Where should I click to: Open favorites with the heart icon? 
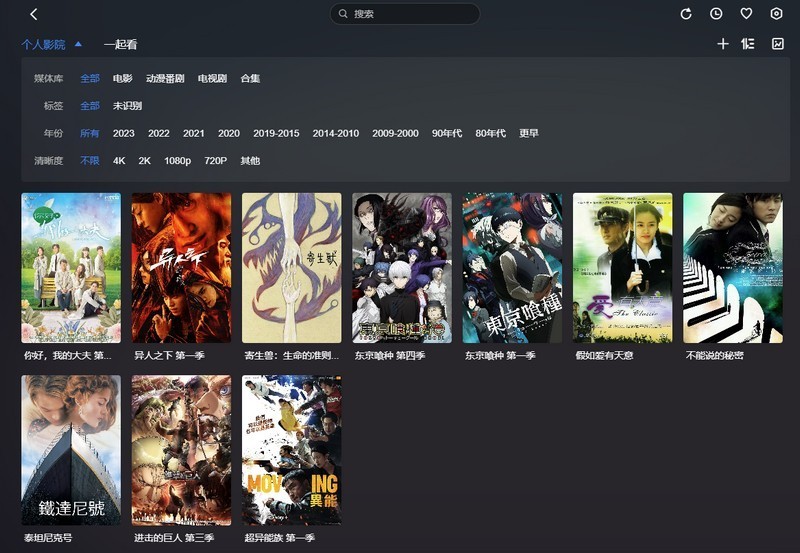click(746, 14)
